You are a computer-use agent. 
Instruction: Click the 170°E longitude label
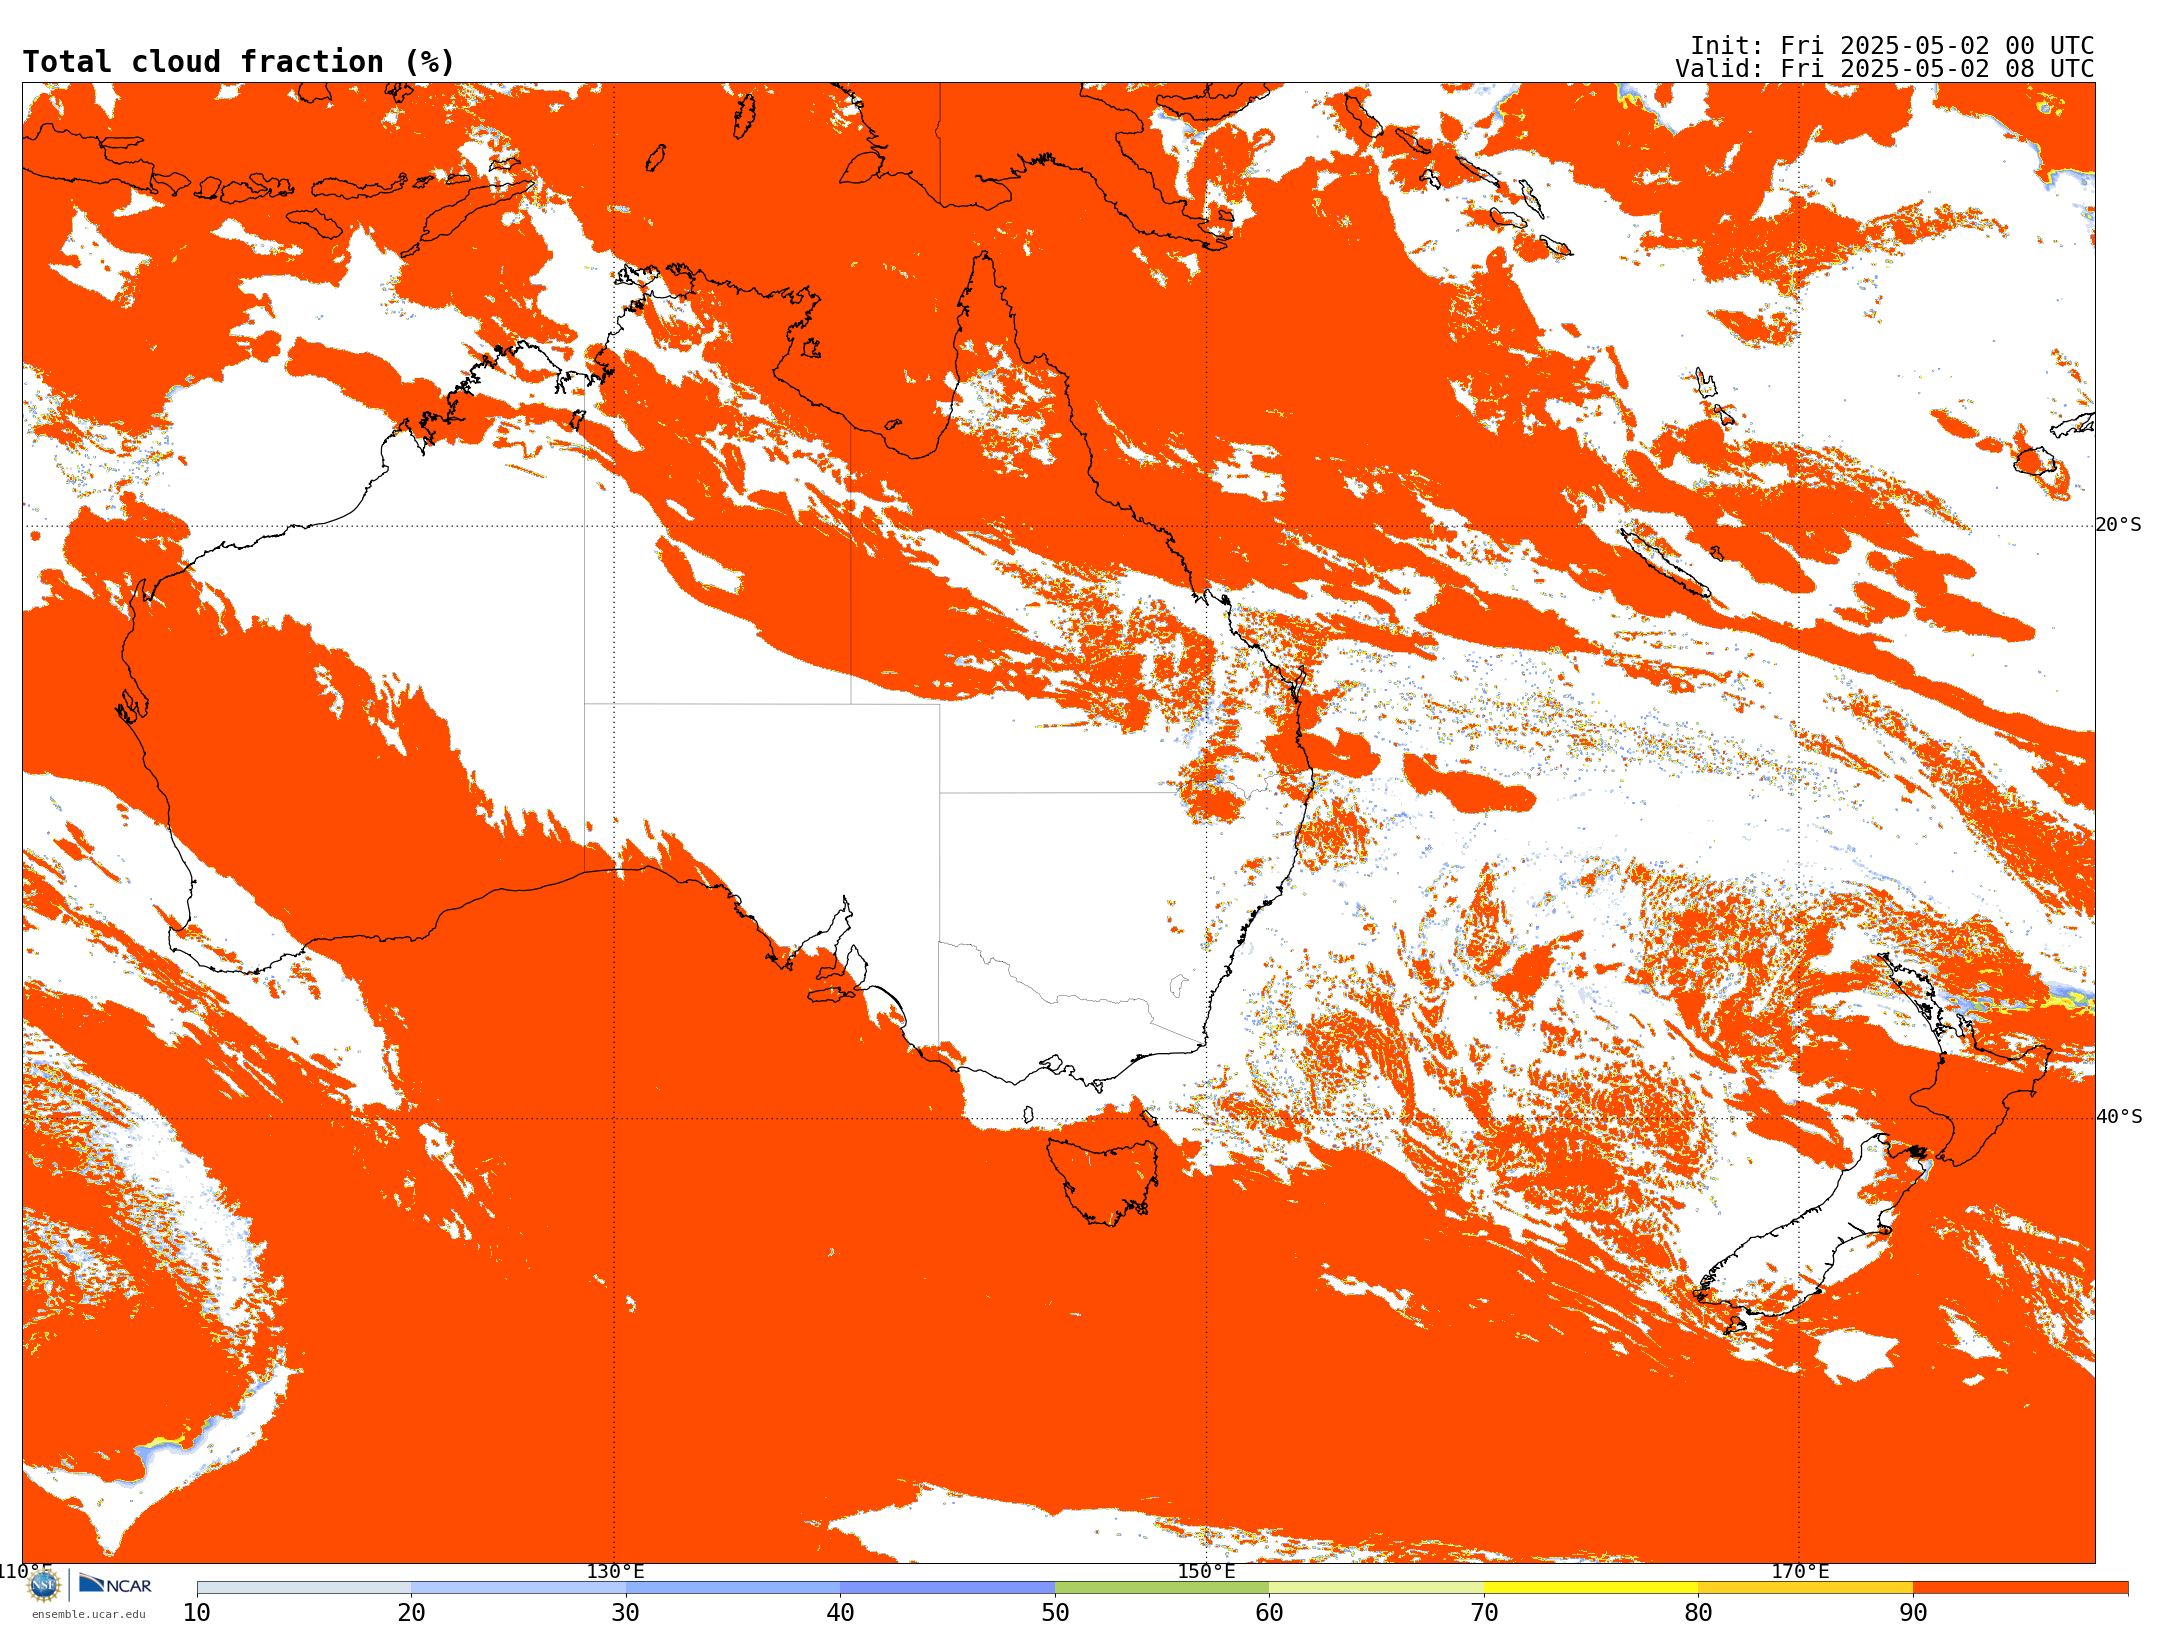pyautogui.click(x=1800, y=1571)
